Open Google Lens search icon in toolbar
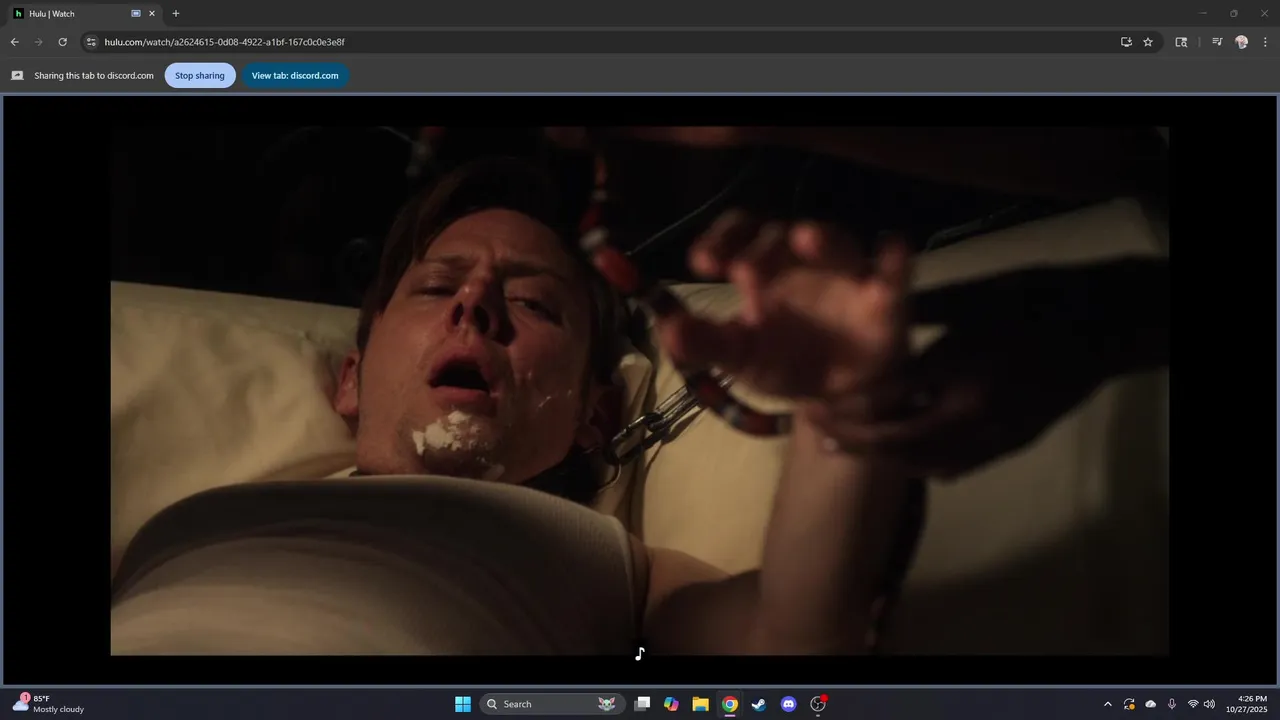 (x=1181, y=42)
